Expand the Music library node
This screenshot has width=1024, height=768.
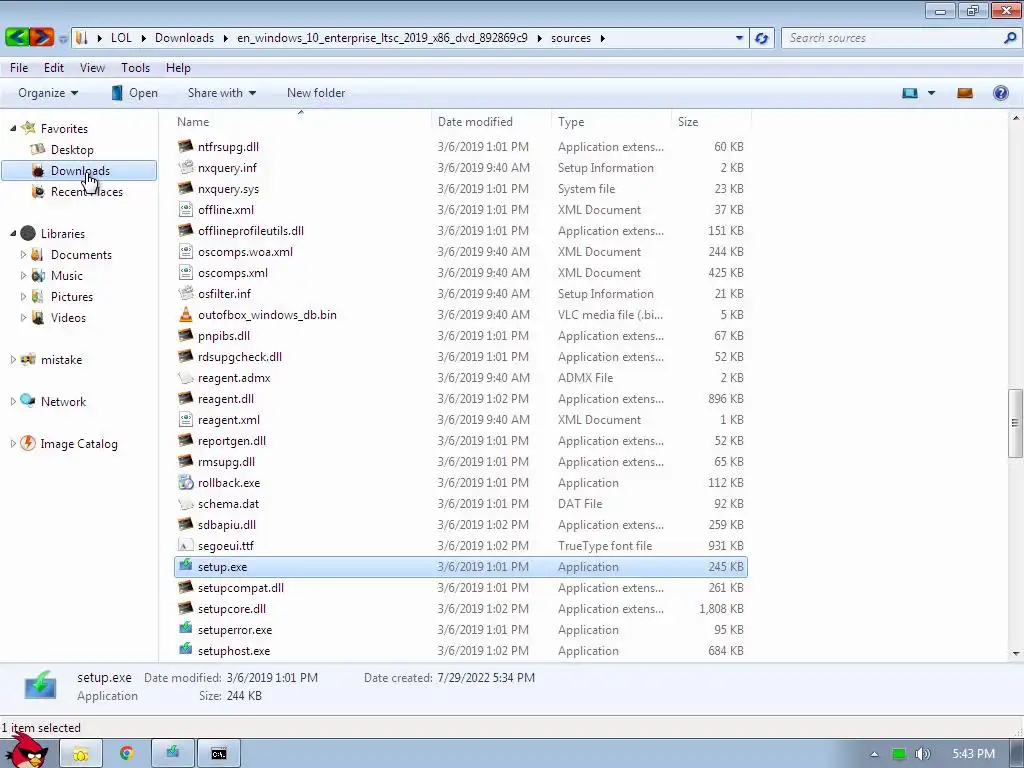pyautogui.click(x=24, y=275)
